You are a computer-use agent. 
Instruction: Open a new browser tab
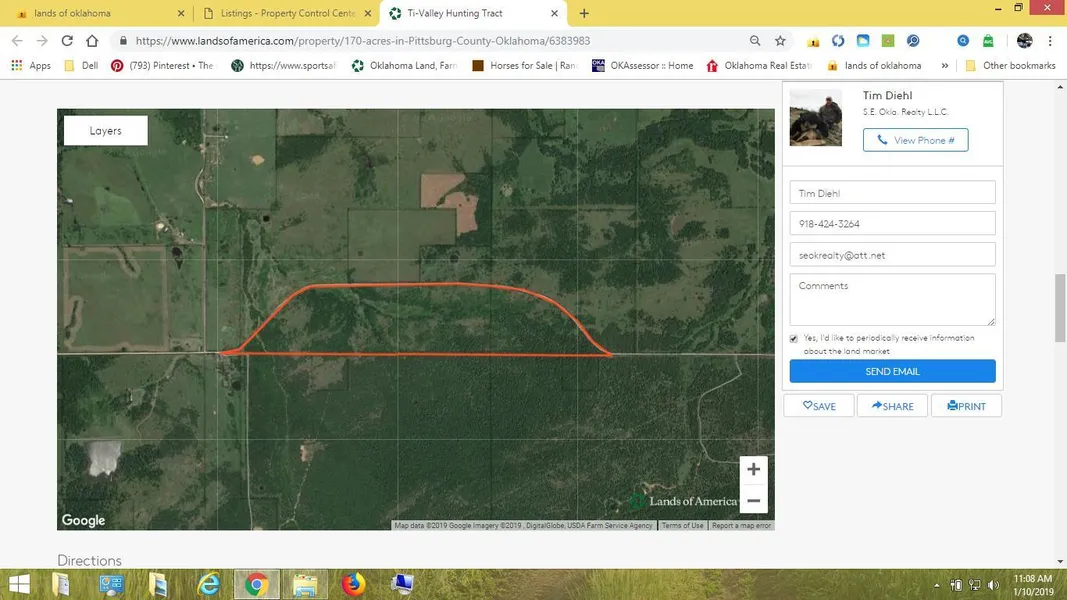(584, 14)
